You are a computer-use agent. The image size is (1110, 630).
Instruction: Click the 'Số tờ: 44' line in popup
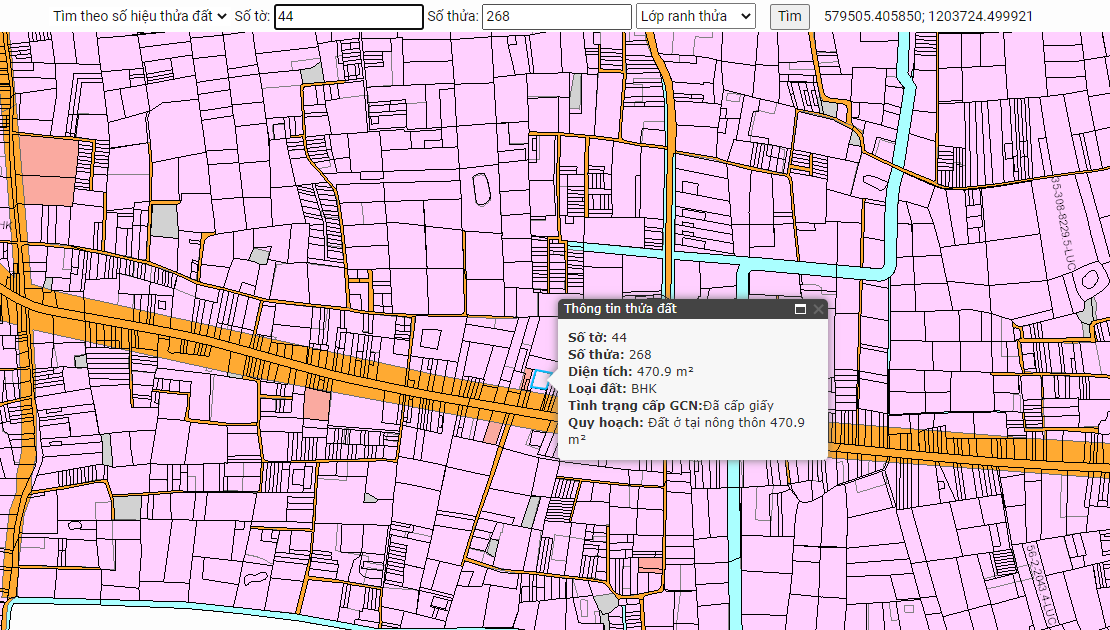click(x=597, y=337)
